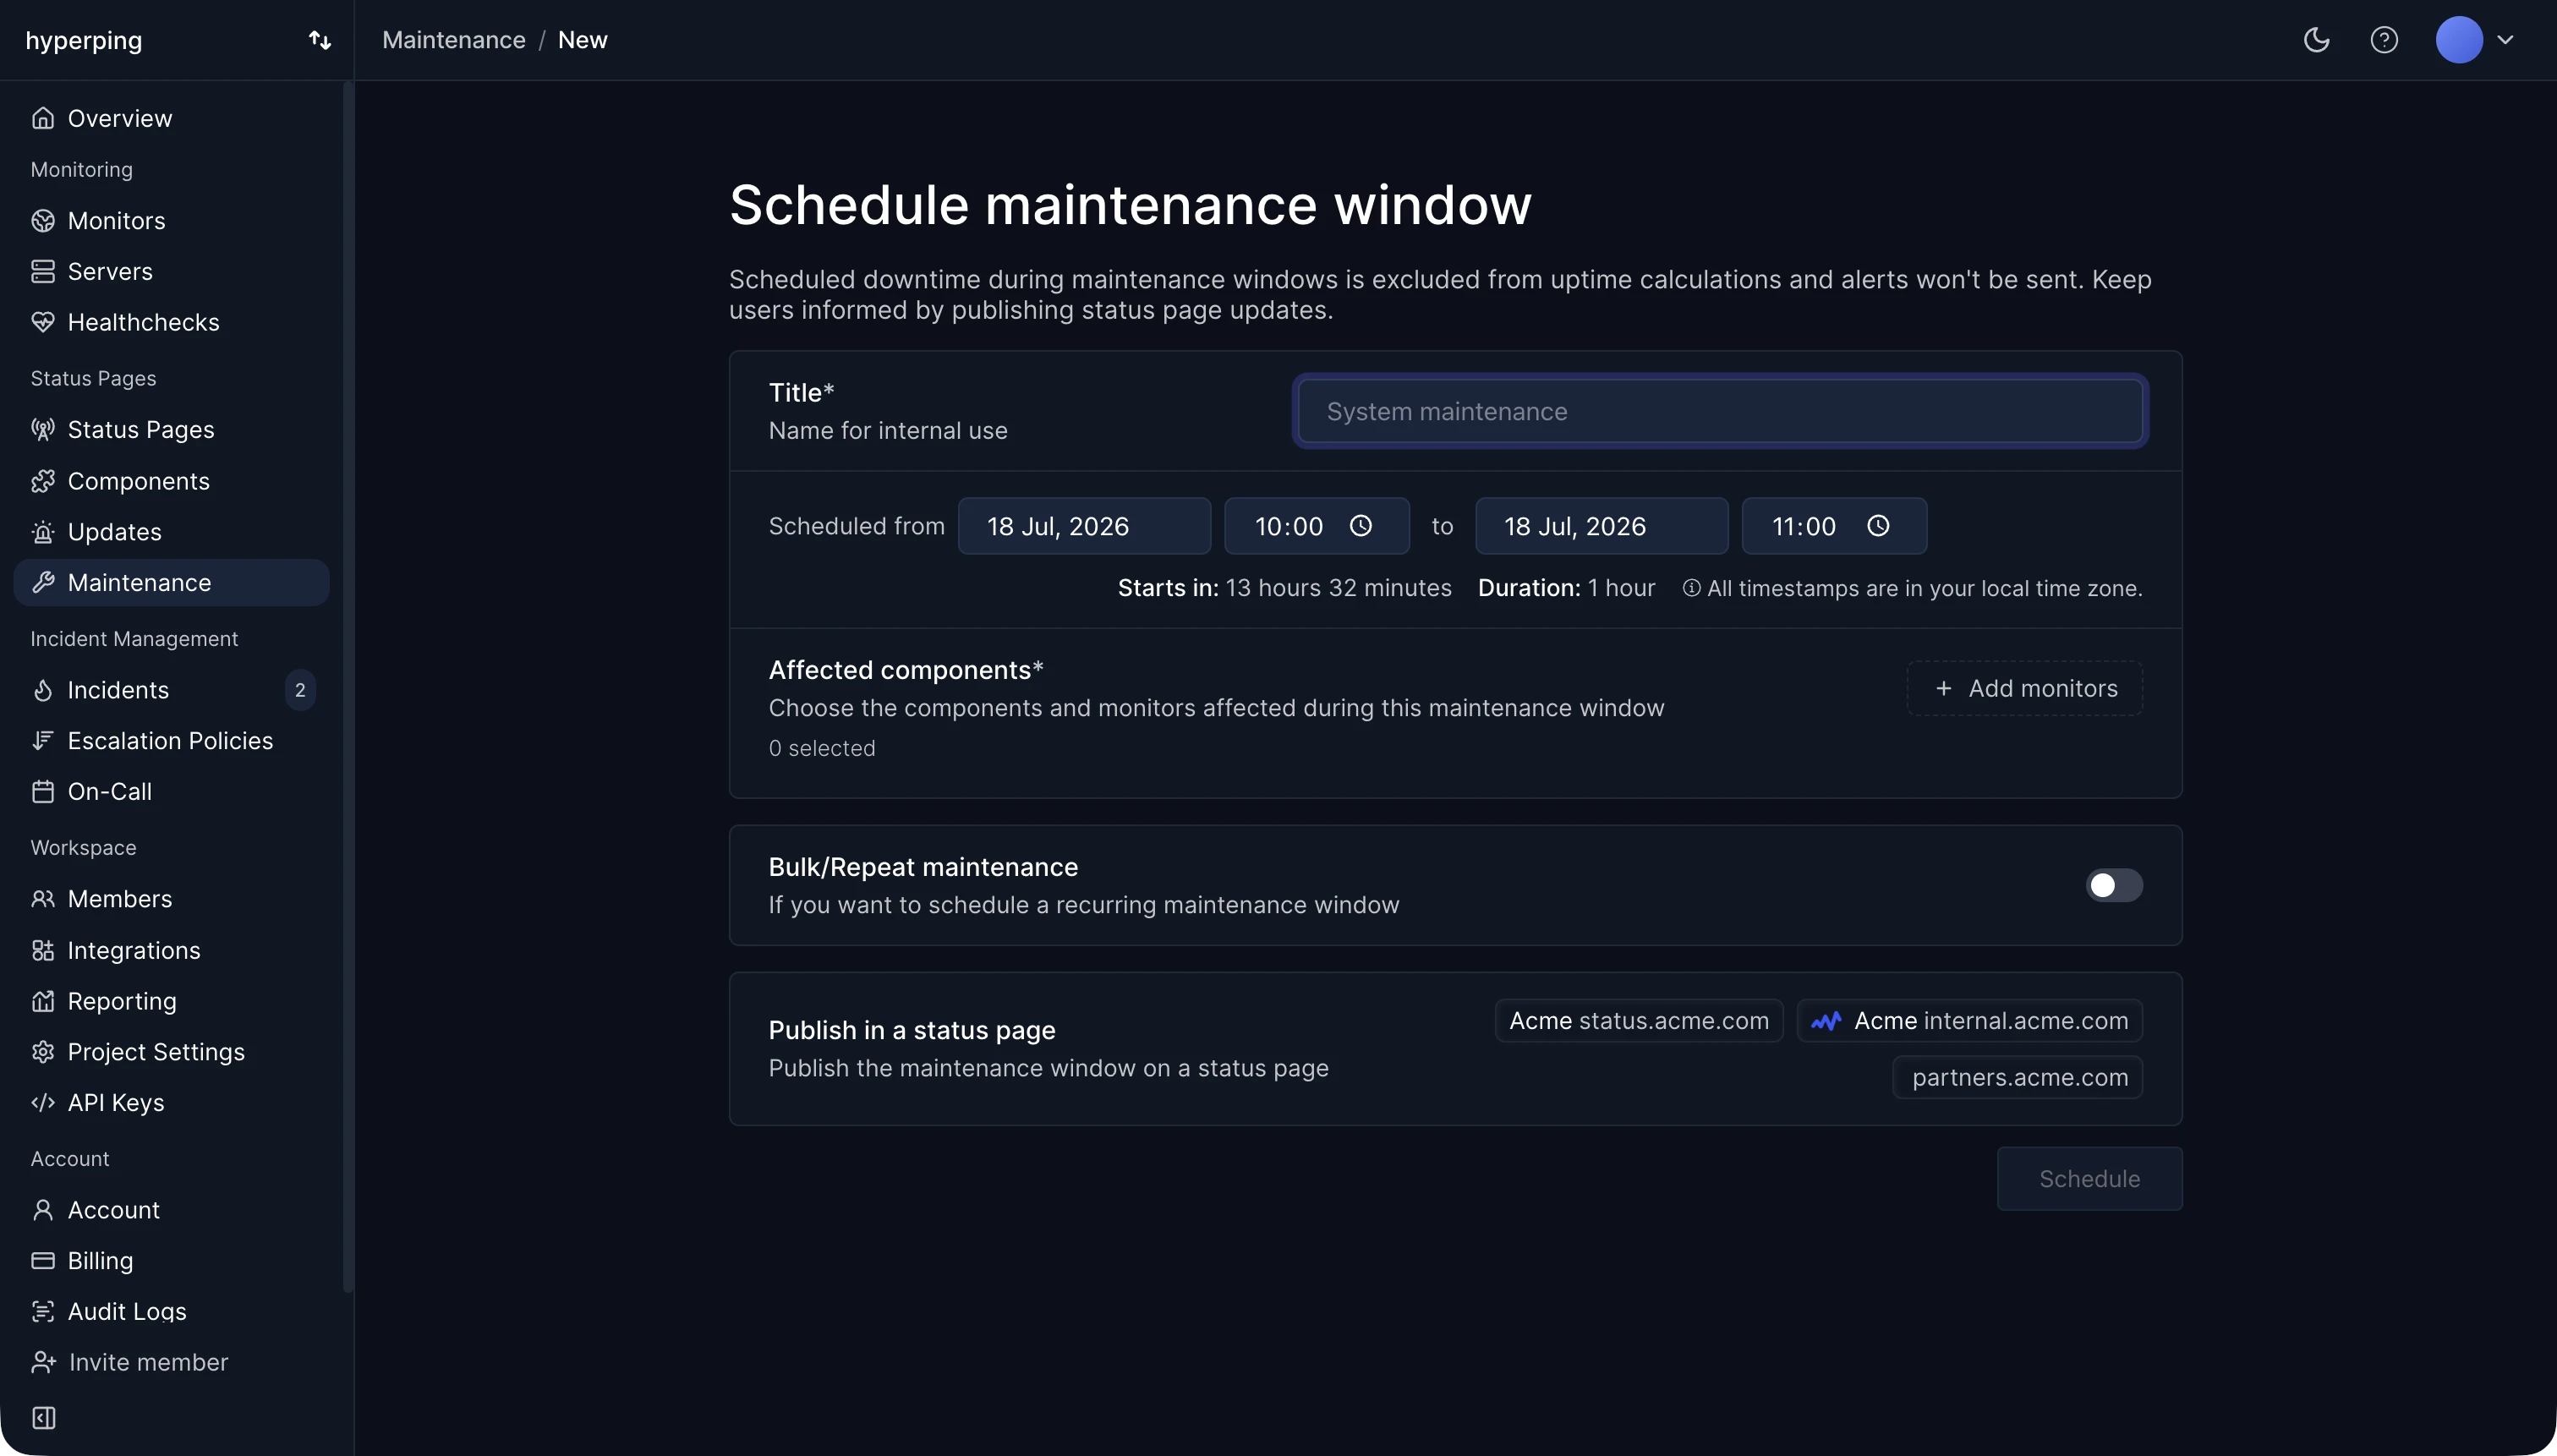Open Incidents in sidebar

click(172, 690)
